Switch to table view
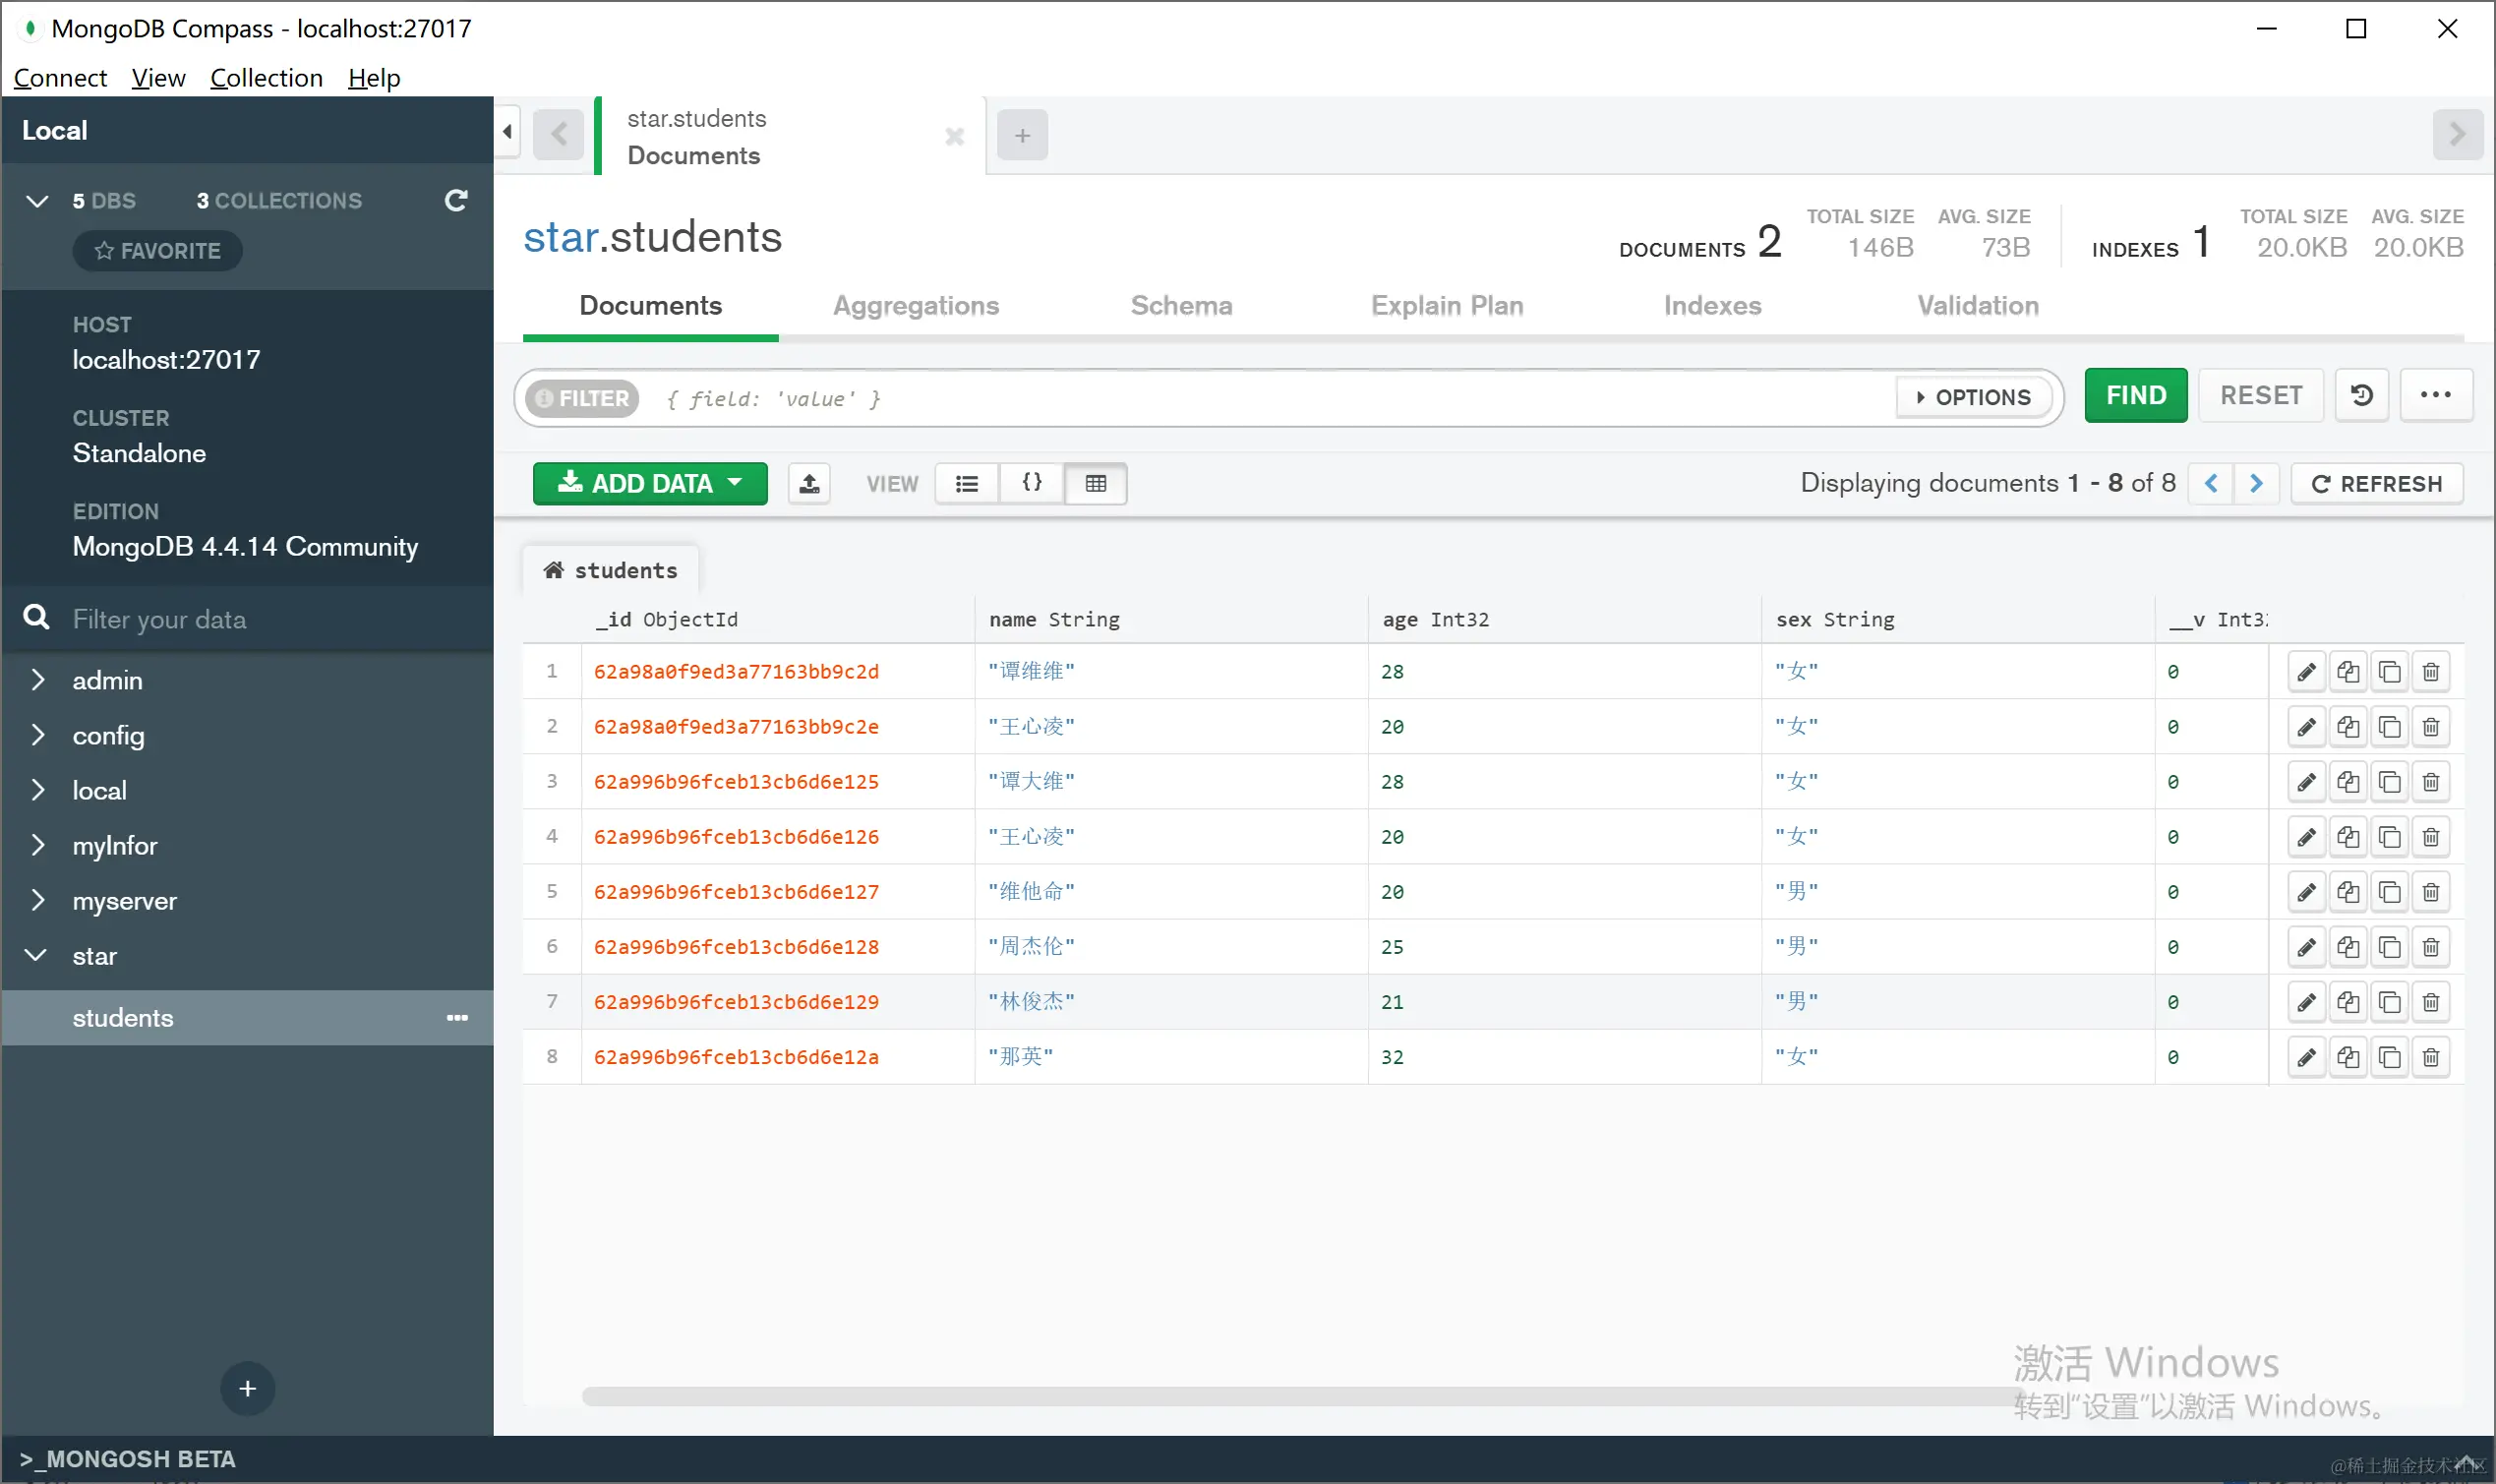Viewport: 2496px width, 1484px height. click(x=1095, y=484)
